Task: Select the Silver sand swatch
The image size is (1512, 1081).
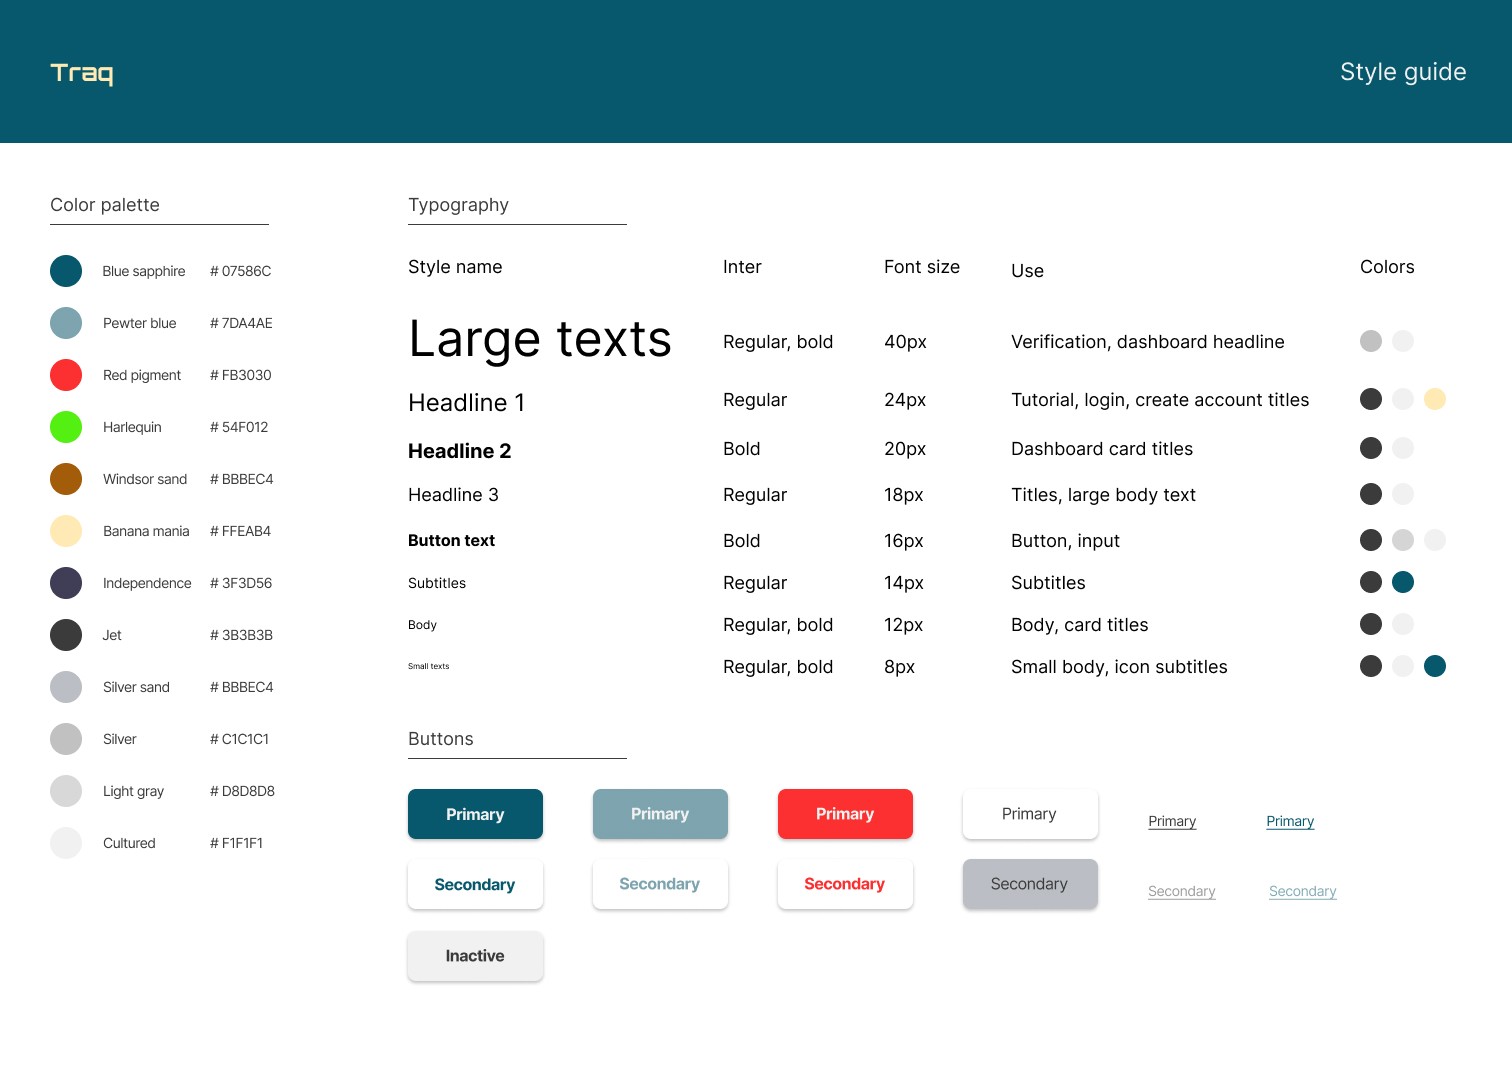Action: click(66, 687)
